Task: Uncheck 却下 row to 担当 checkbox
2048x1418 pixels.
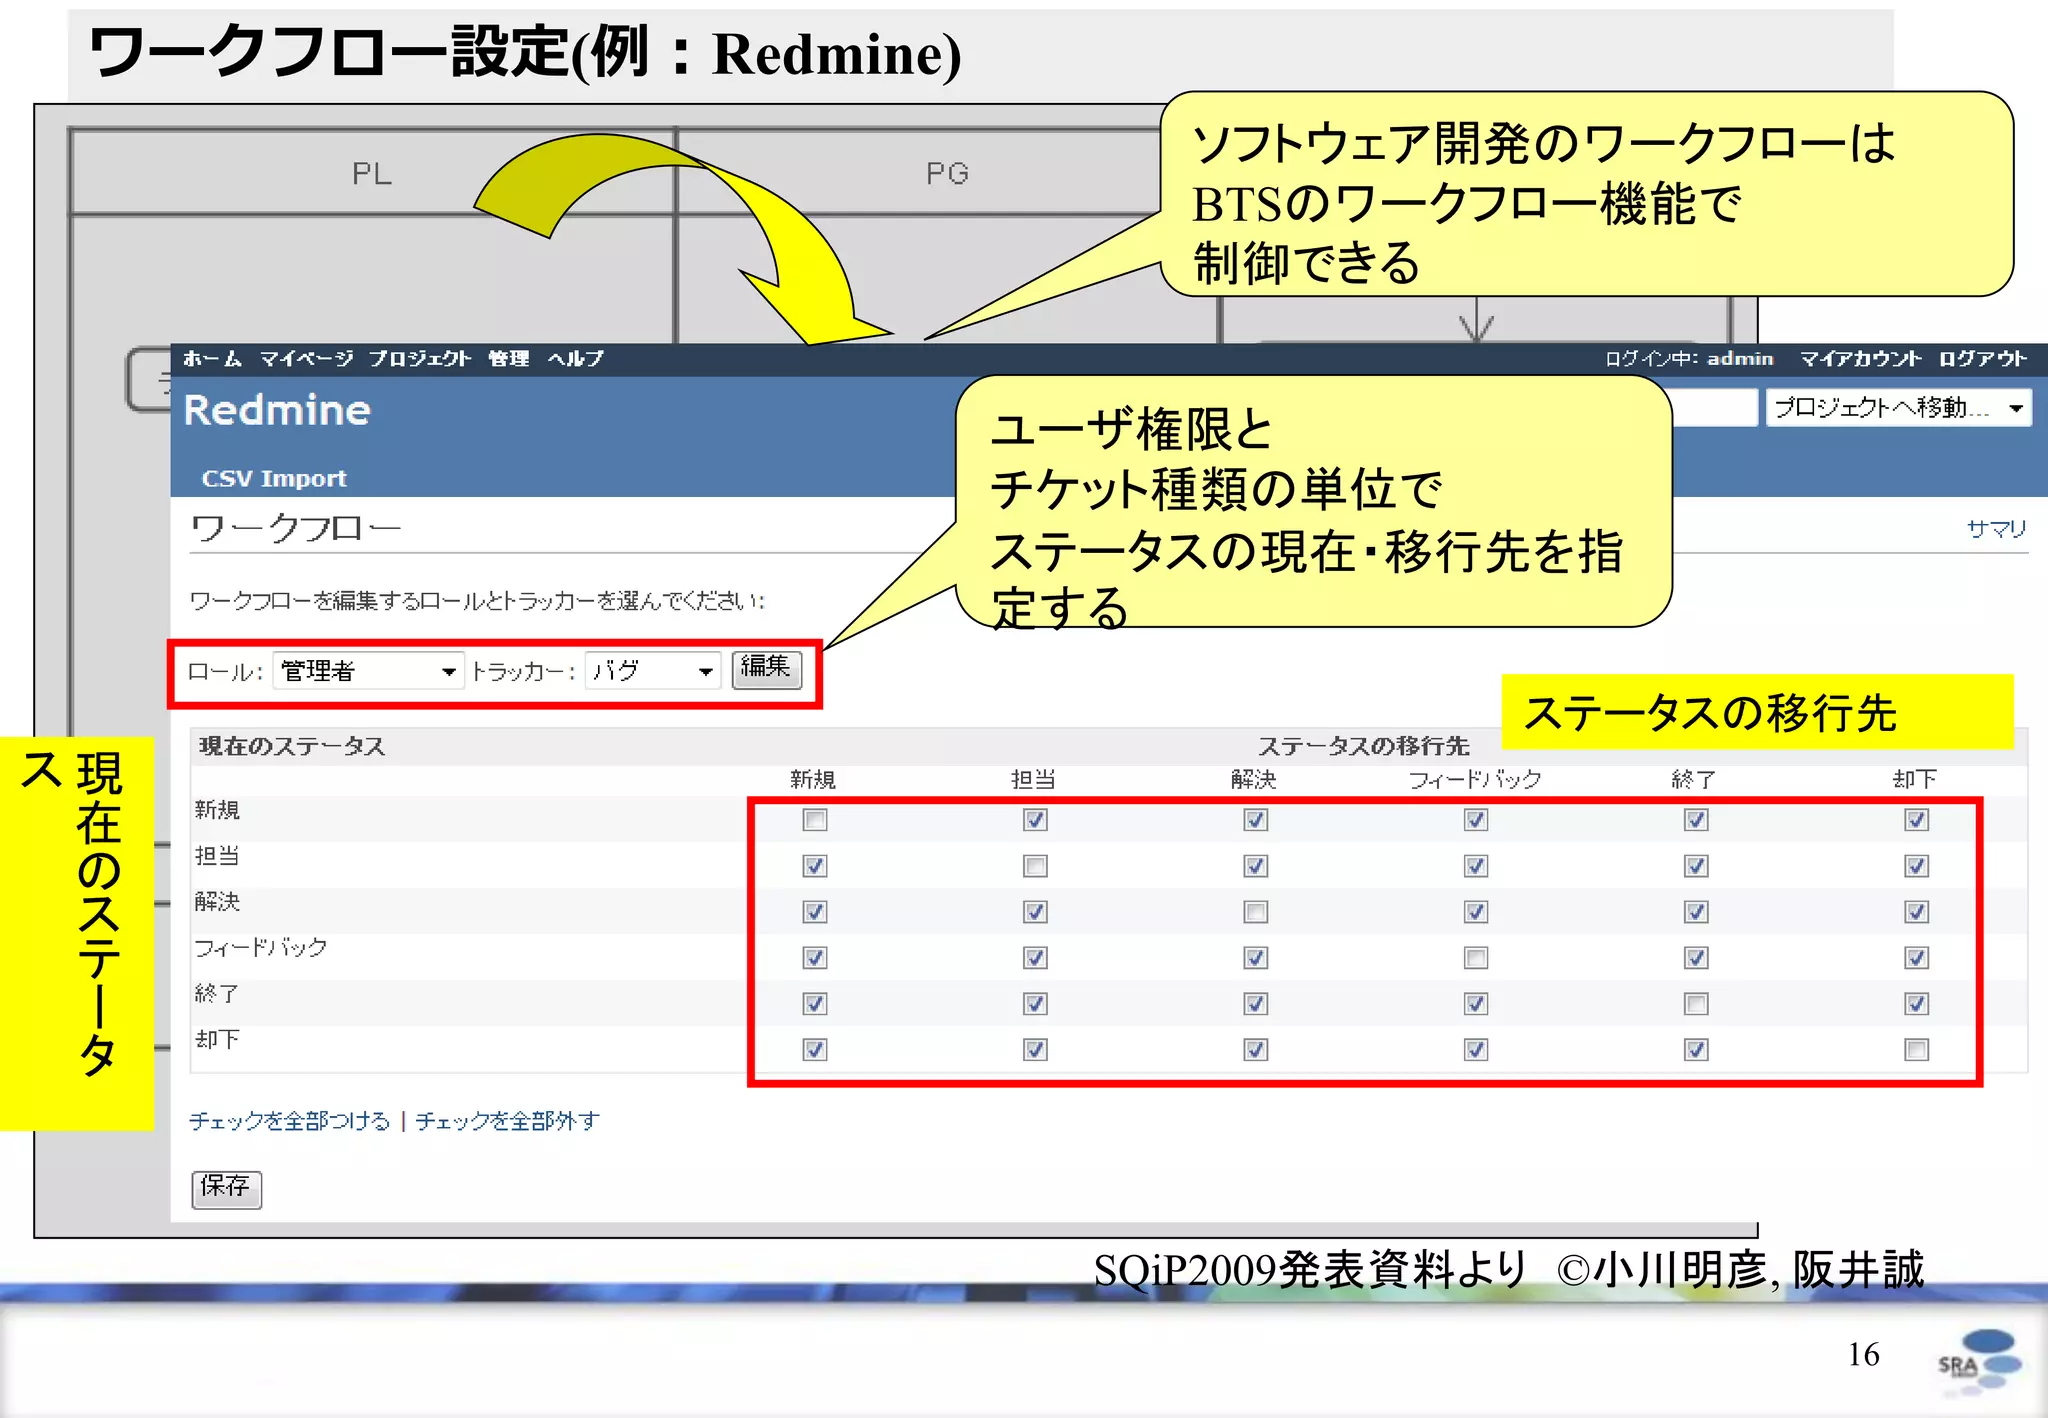Action: point(1035,1050)
